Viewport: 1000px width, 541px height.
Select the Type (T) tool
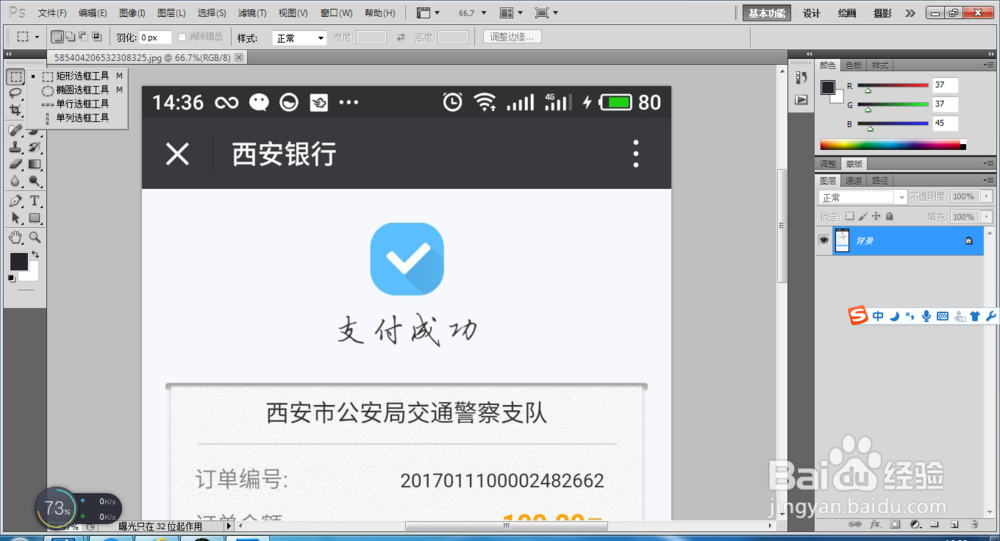[34, 201]
